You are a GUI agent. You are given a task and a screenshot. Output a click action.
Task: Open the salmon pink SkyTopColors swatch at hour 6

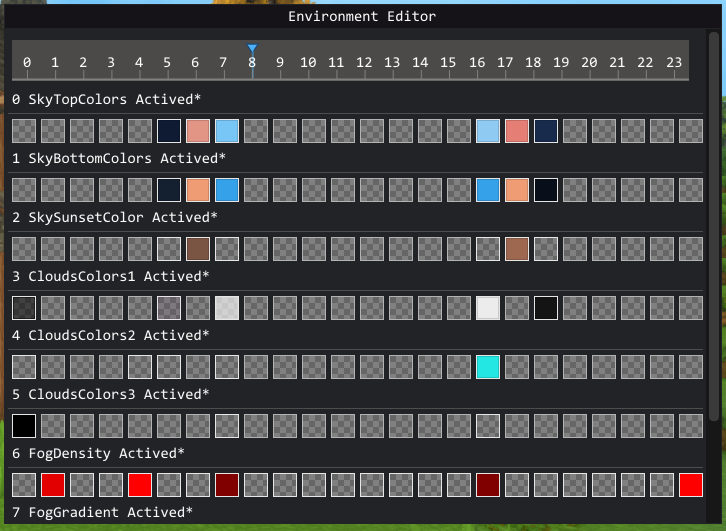(198, 131)
